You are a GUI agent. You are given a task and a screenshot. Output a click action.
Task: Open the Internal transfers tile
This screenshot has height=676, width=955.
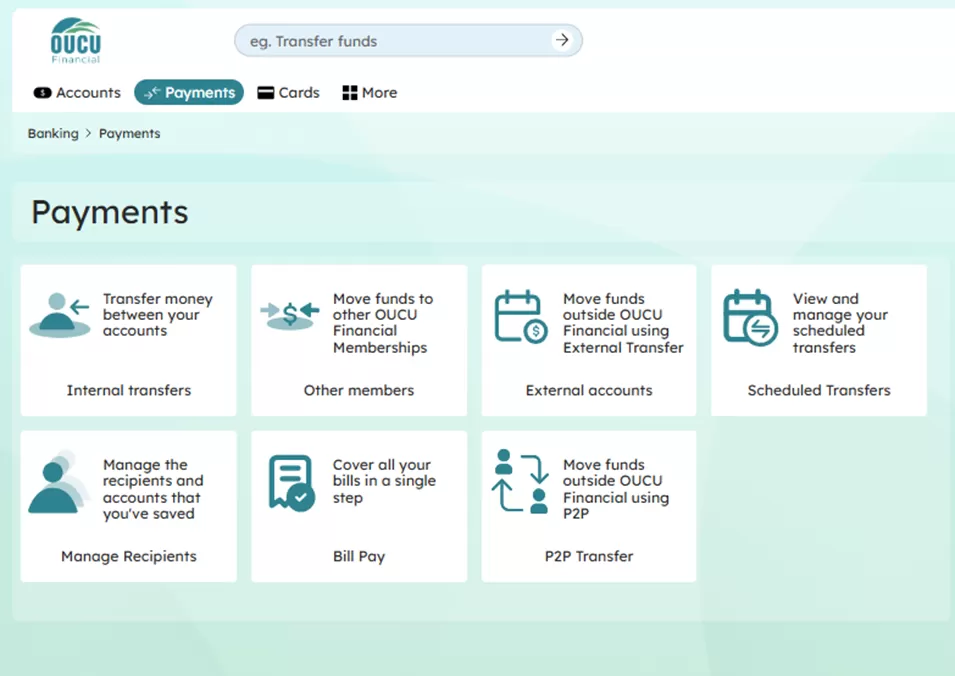pyautogui.click(x=128, y=340)
